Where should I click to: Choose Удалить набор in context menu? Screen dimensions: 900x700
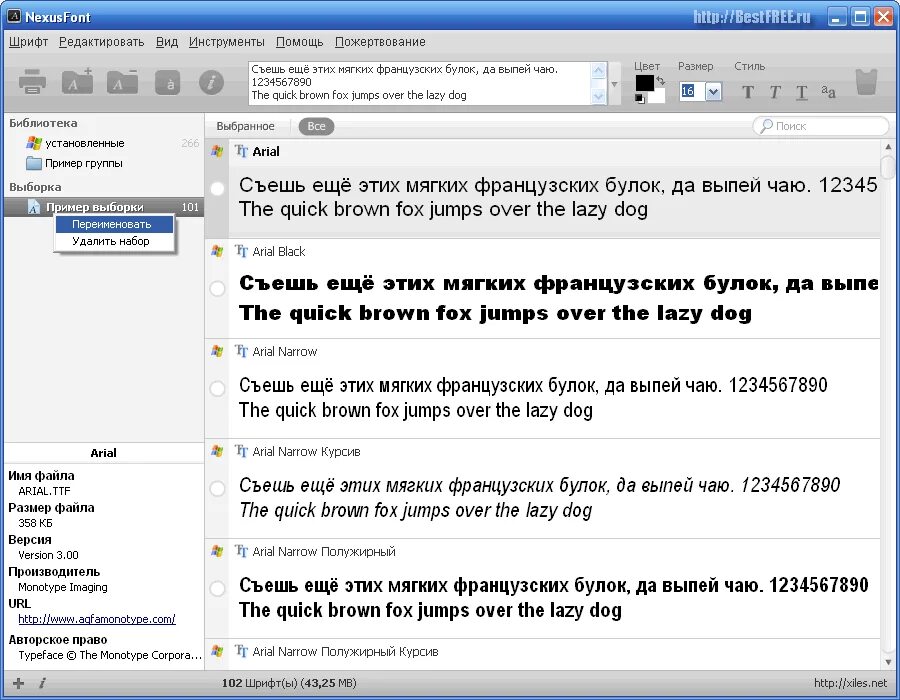pyautogui.click(x=114, y=241)
